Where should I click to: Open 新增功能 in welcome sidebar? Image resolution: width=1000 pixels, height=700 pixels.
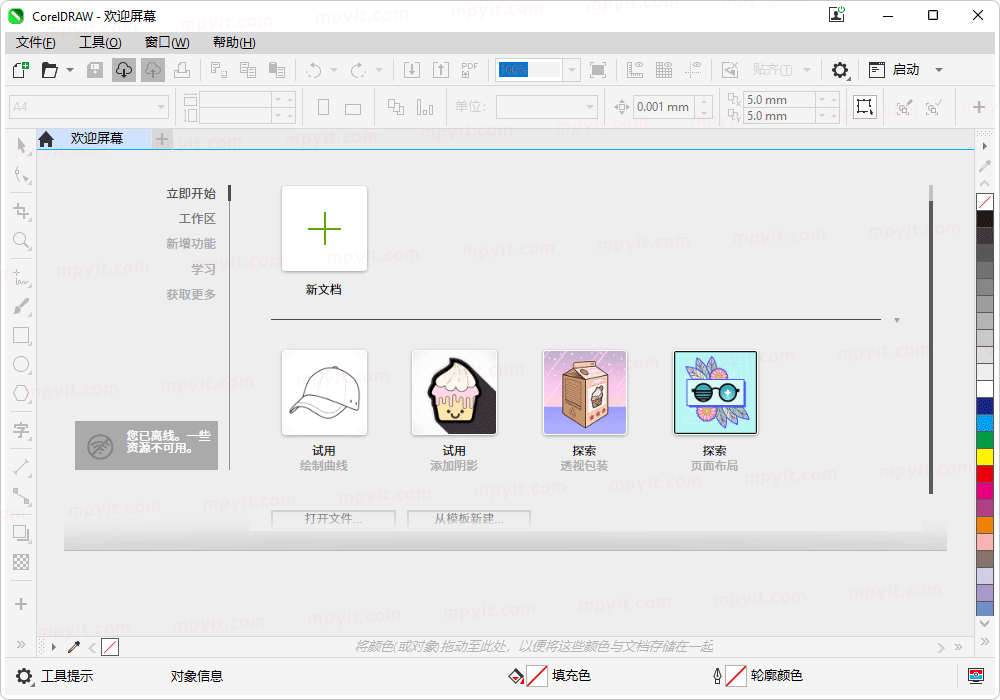[x=191, y=244]
